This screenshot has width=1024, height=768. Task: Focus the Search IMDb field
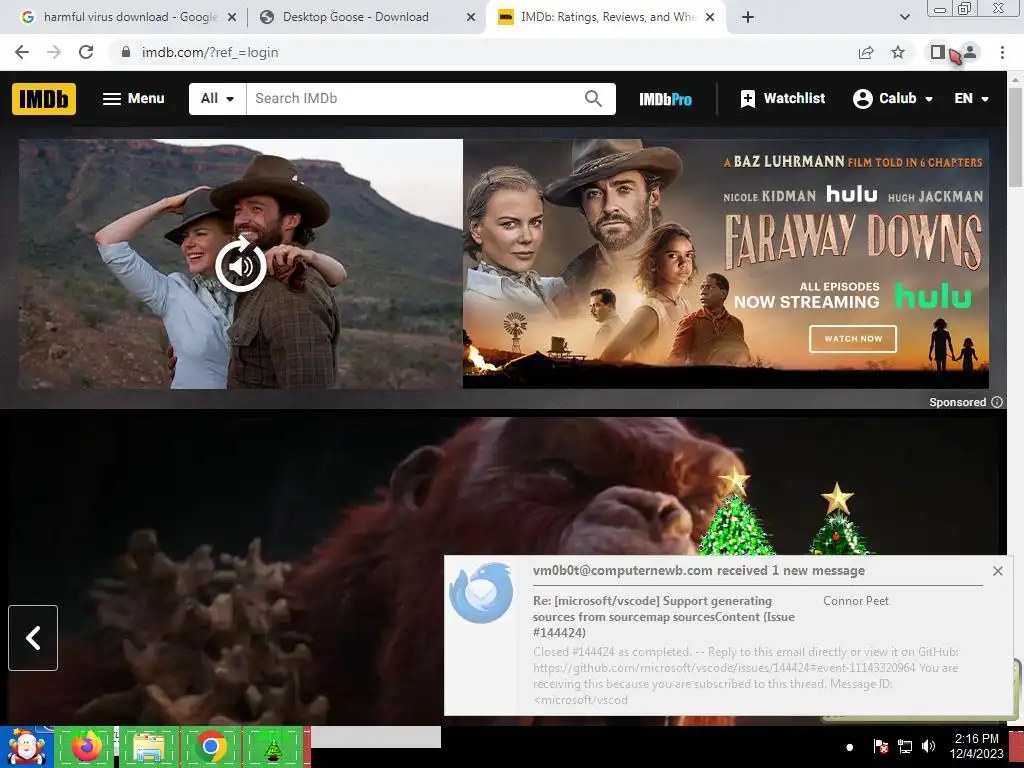(414, 99)
